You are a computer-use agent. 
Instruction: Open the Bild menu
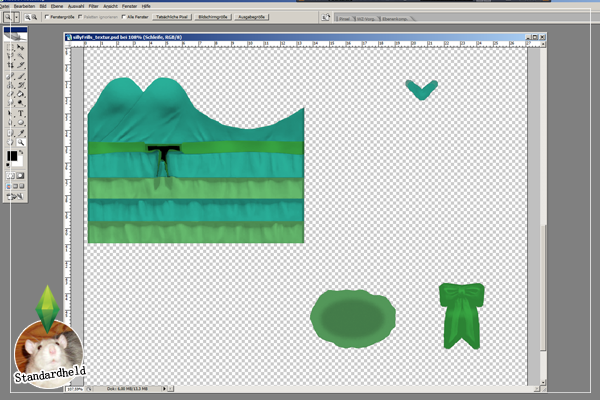[x=43, y=6]
